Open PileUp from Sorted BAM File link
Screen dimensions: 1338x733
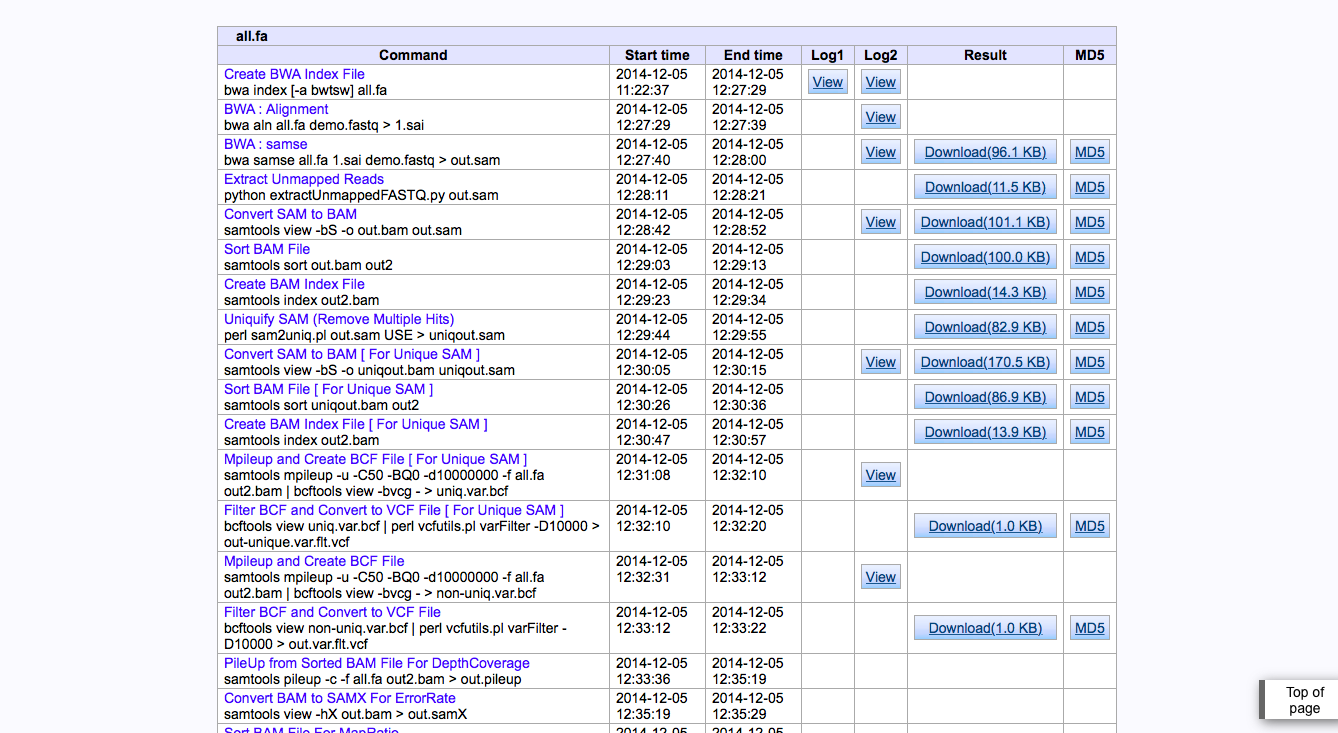click(376, 663)
